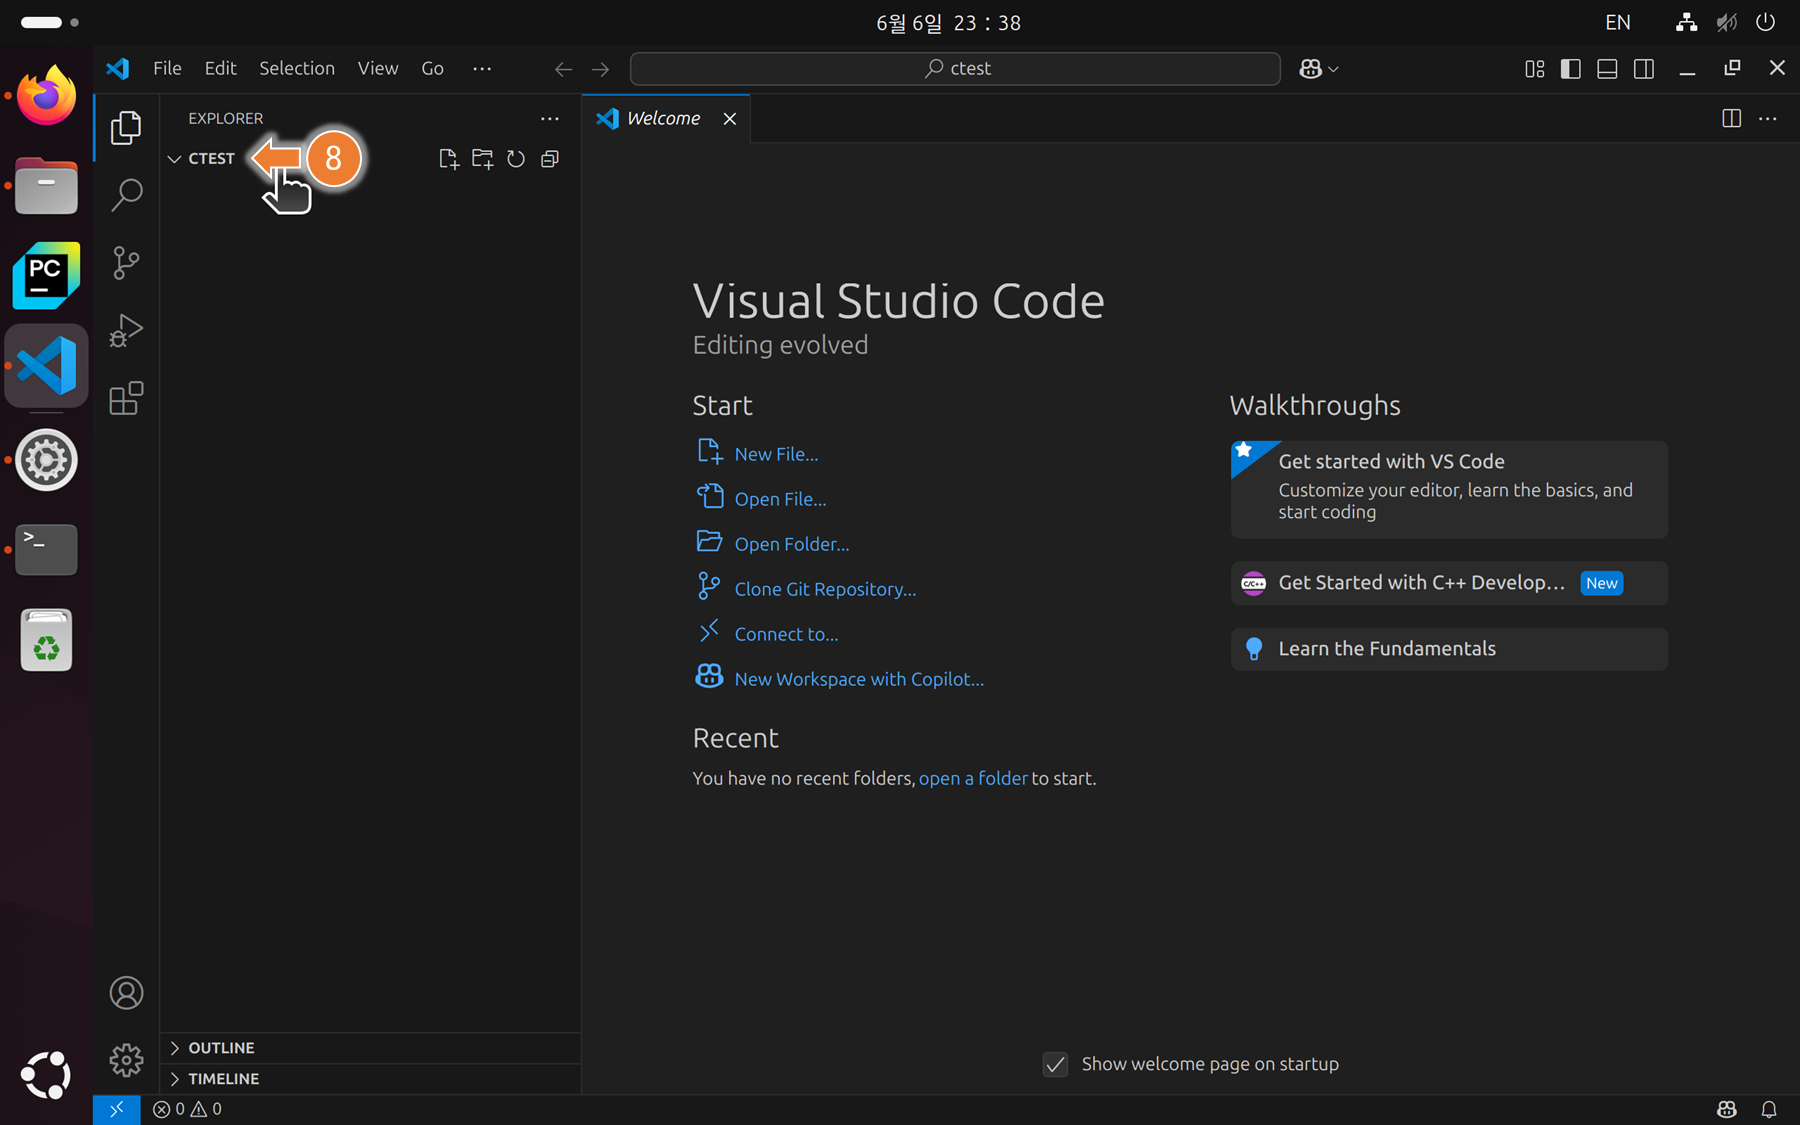Click the Open File... link
Viewport: 1800px width, 1125px height.
tap(780, 499)
